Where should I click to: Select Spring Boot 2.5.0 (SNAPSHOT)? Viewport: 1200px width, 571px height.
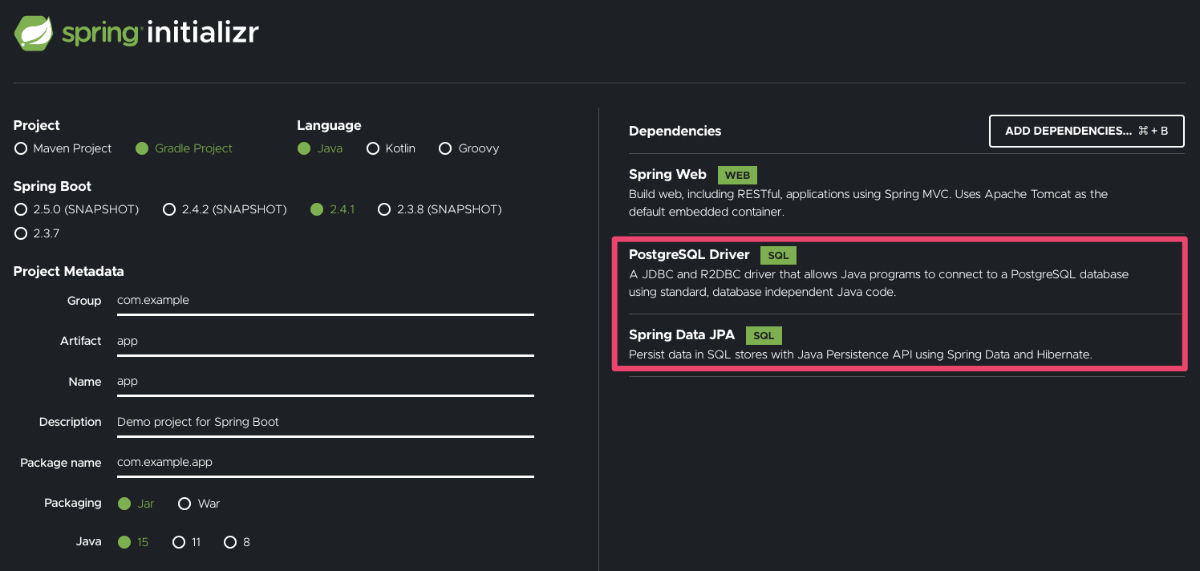click(x=20, y=209)
